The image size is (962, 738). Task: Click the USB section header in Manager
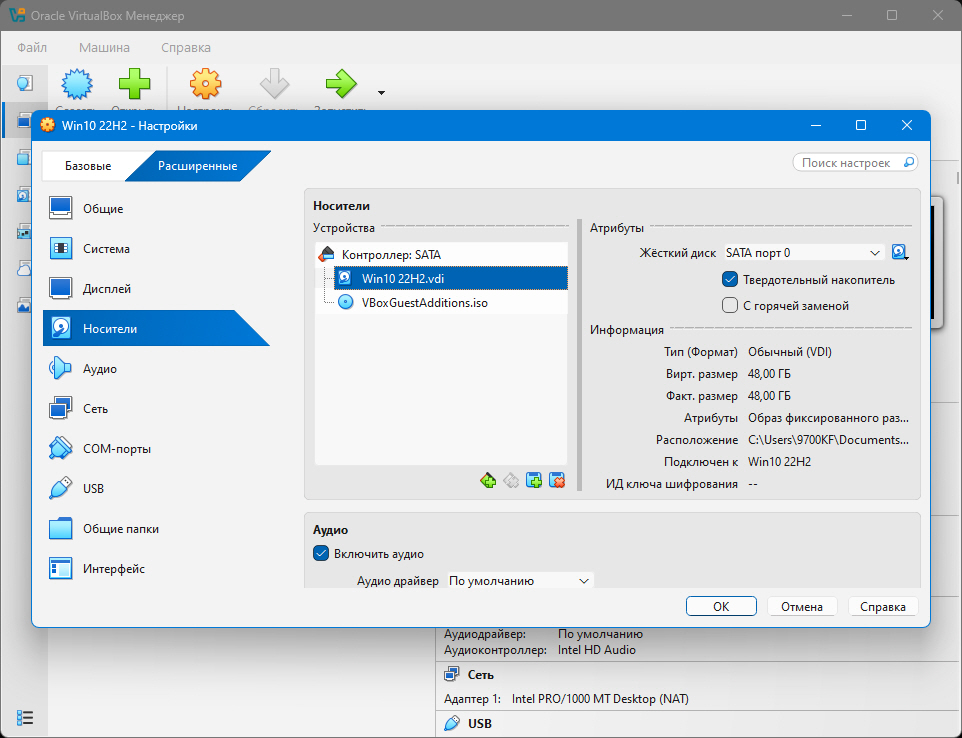click(480, 723)
